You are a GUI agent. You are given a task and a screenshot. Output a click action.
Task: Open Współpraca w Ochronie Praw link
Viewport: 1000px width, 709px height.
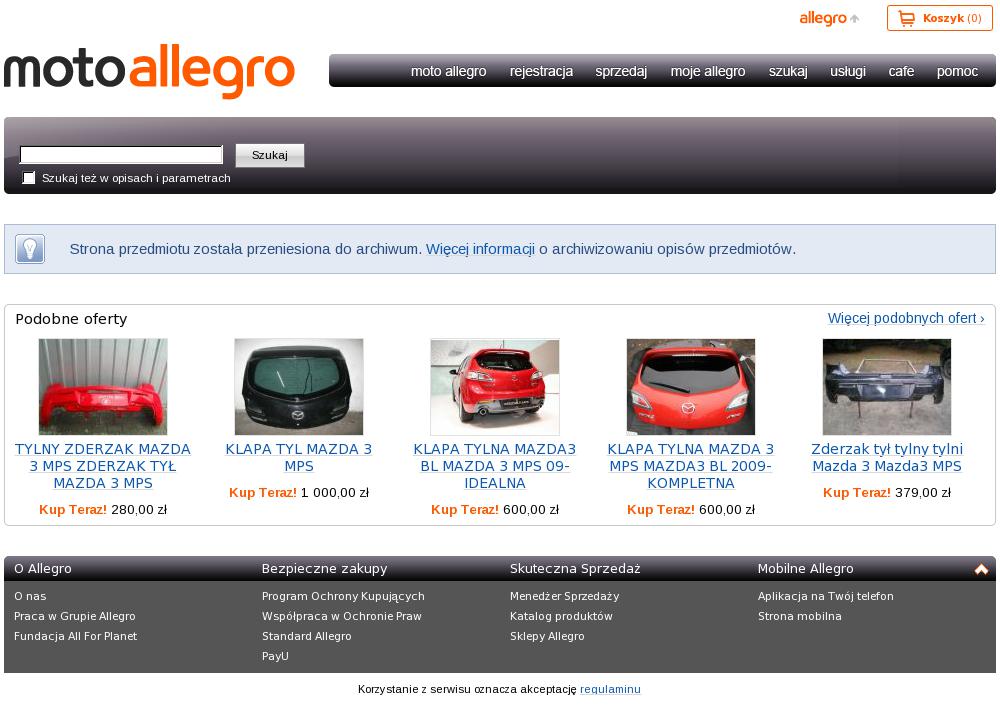point(342,616)
